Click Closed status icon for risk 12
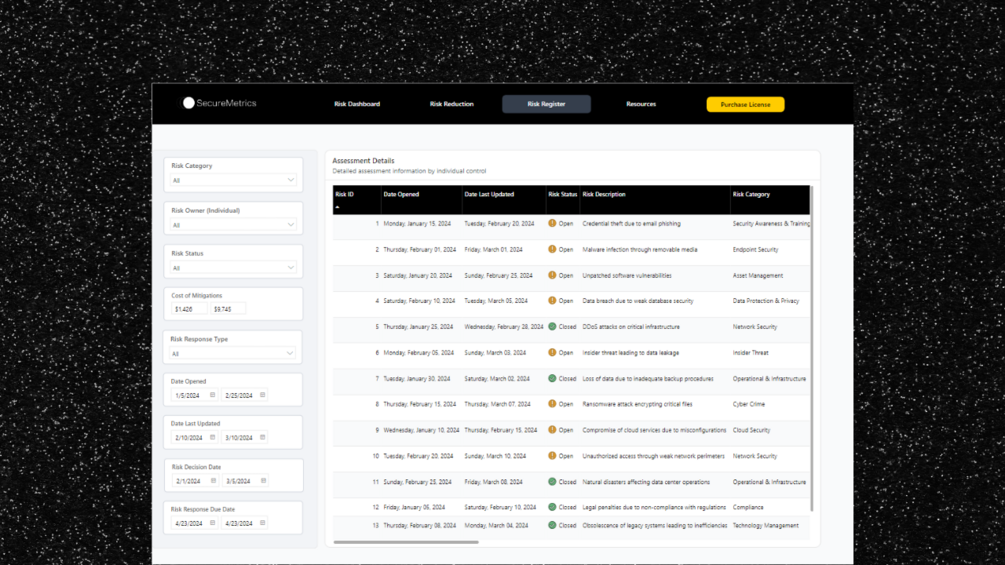 [552, 507]
